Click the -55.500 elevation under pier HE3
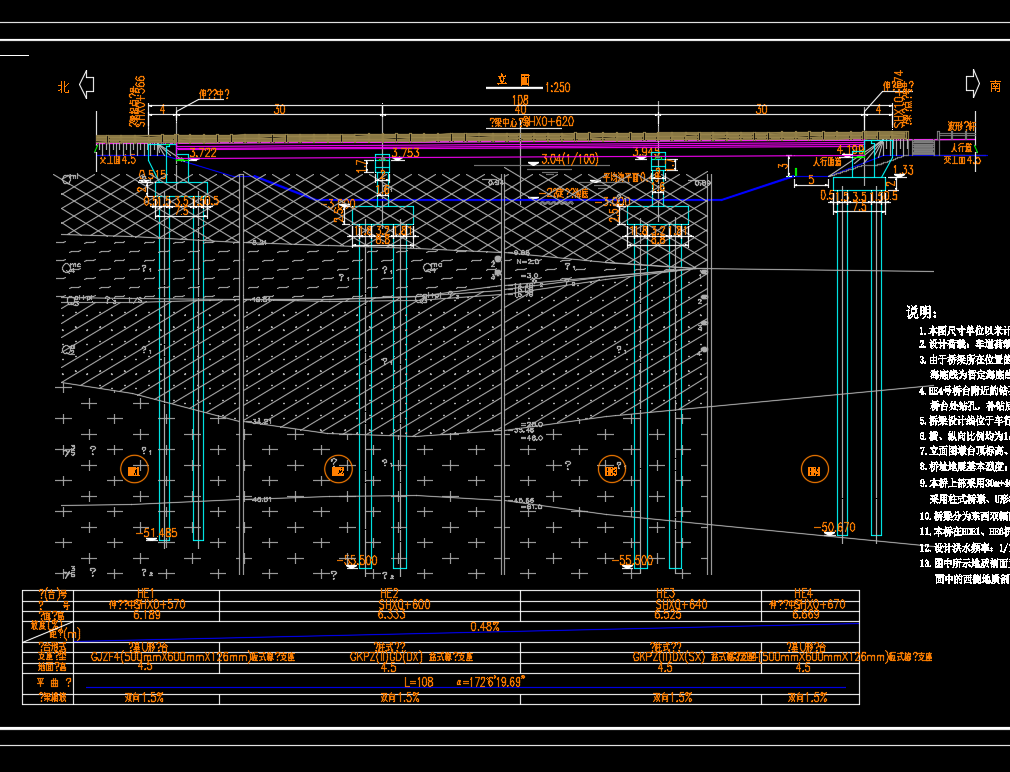 632,560
